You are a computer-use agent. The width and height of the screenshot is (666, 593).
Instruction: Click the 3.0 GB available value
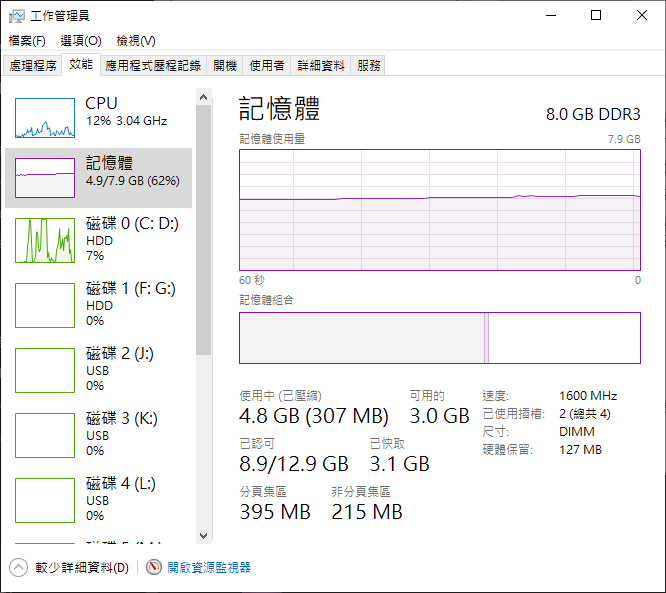pos(439,416)
